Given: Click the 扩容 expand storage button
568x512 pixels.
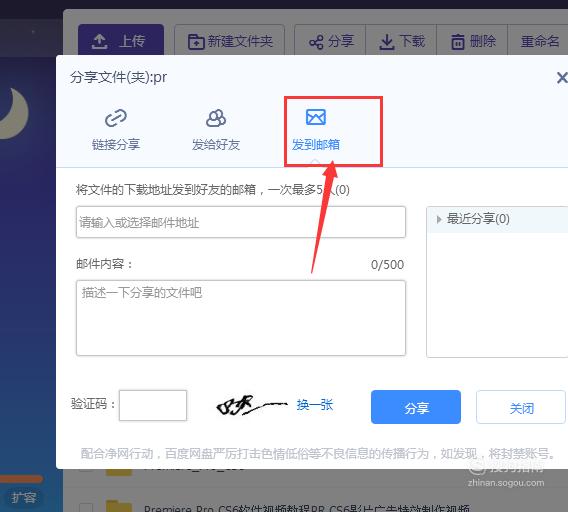Looking at the screenshot, I should pos(24,498).
